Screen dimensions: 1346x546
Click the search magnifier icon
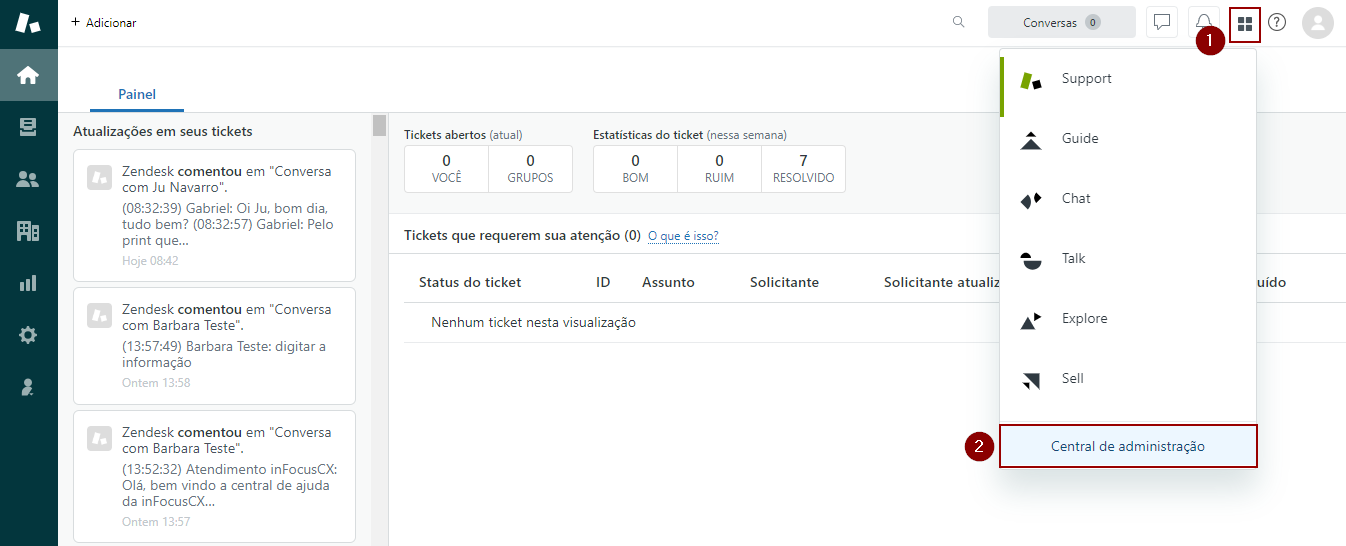tap(959, 22)
